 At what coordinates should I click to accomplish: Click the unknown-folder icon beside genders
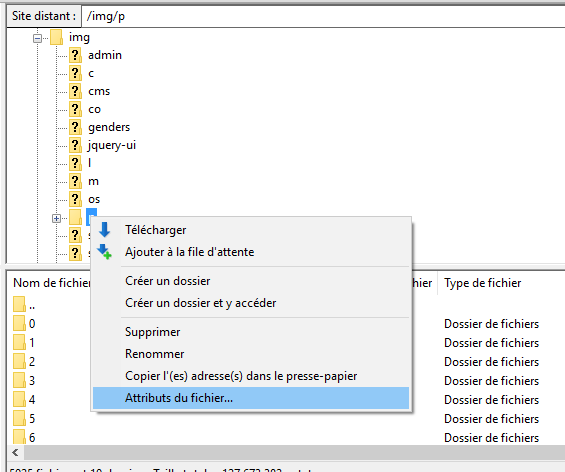(75, 127)
